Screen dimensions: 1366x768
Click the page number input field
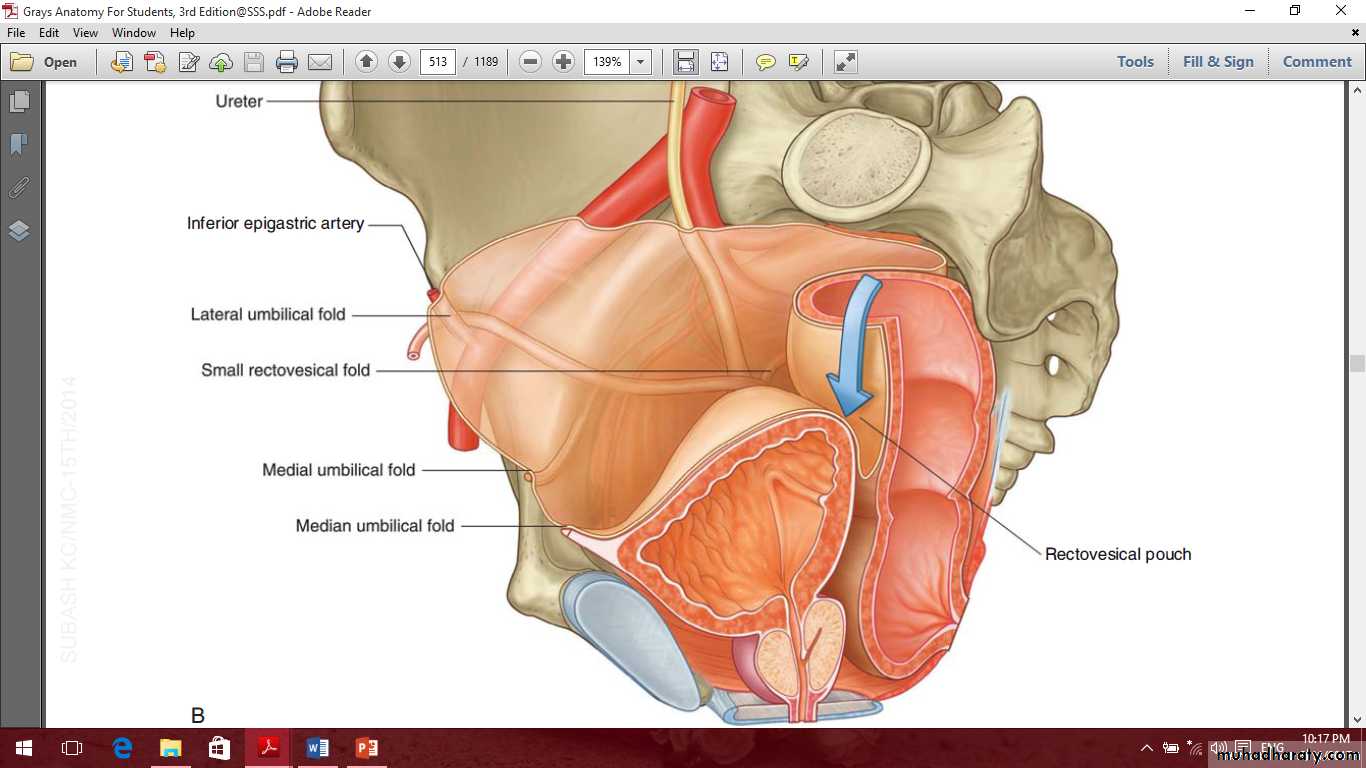[x=438, y=62]
